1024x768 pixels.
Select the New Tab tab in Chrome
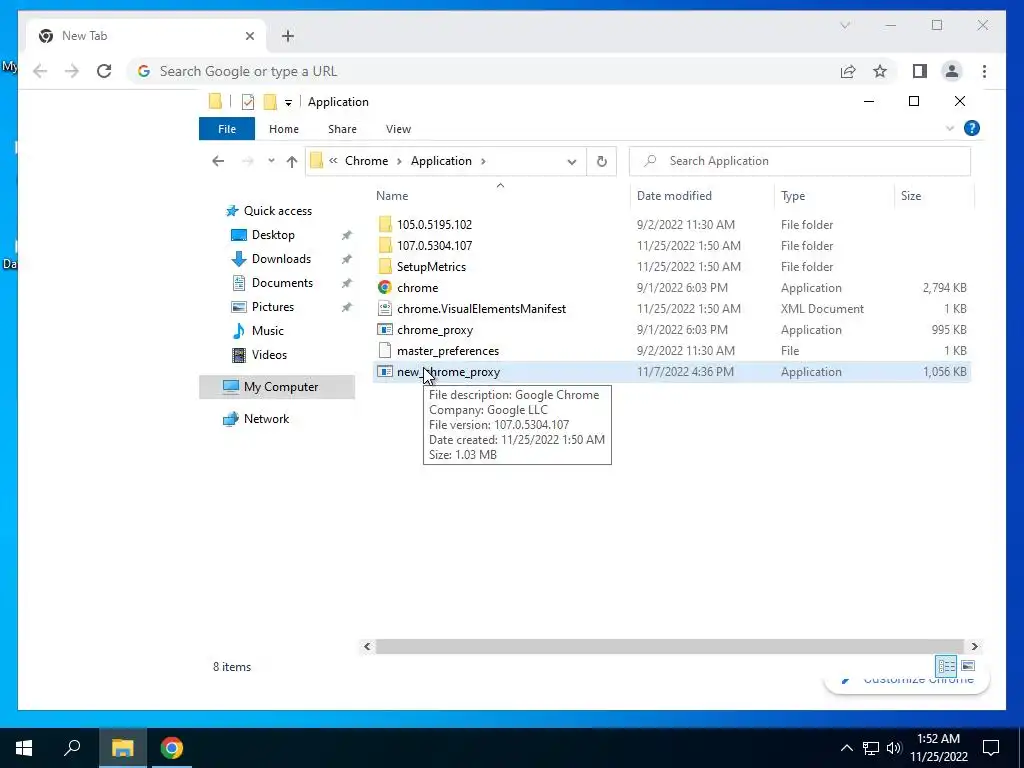pyautogui.click(x=147, y=36)
